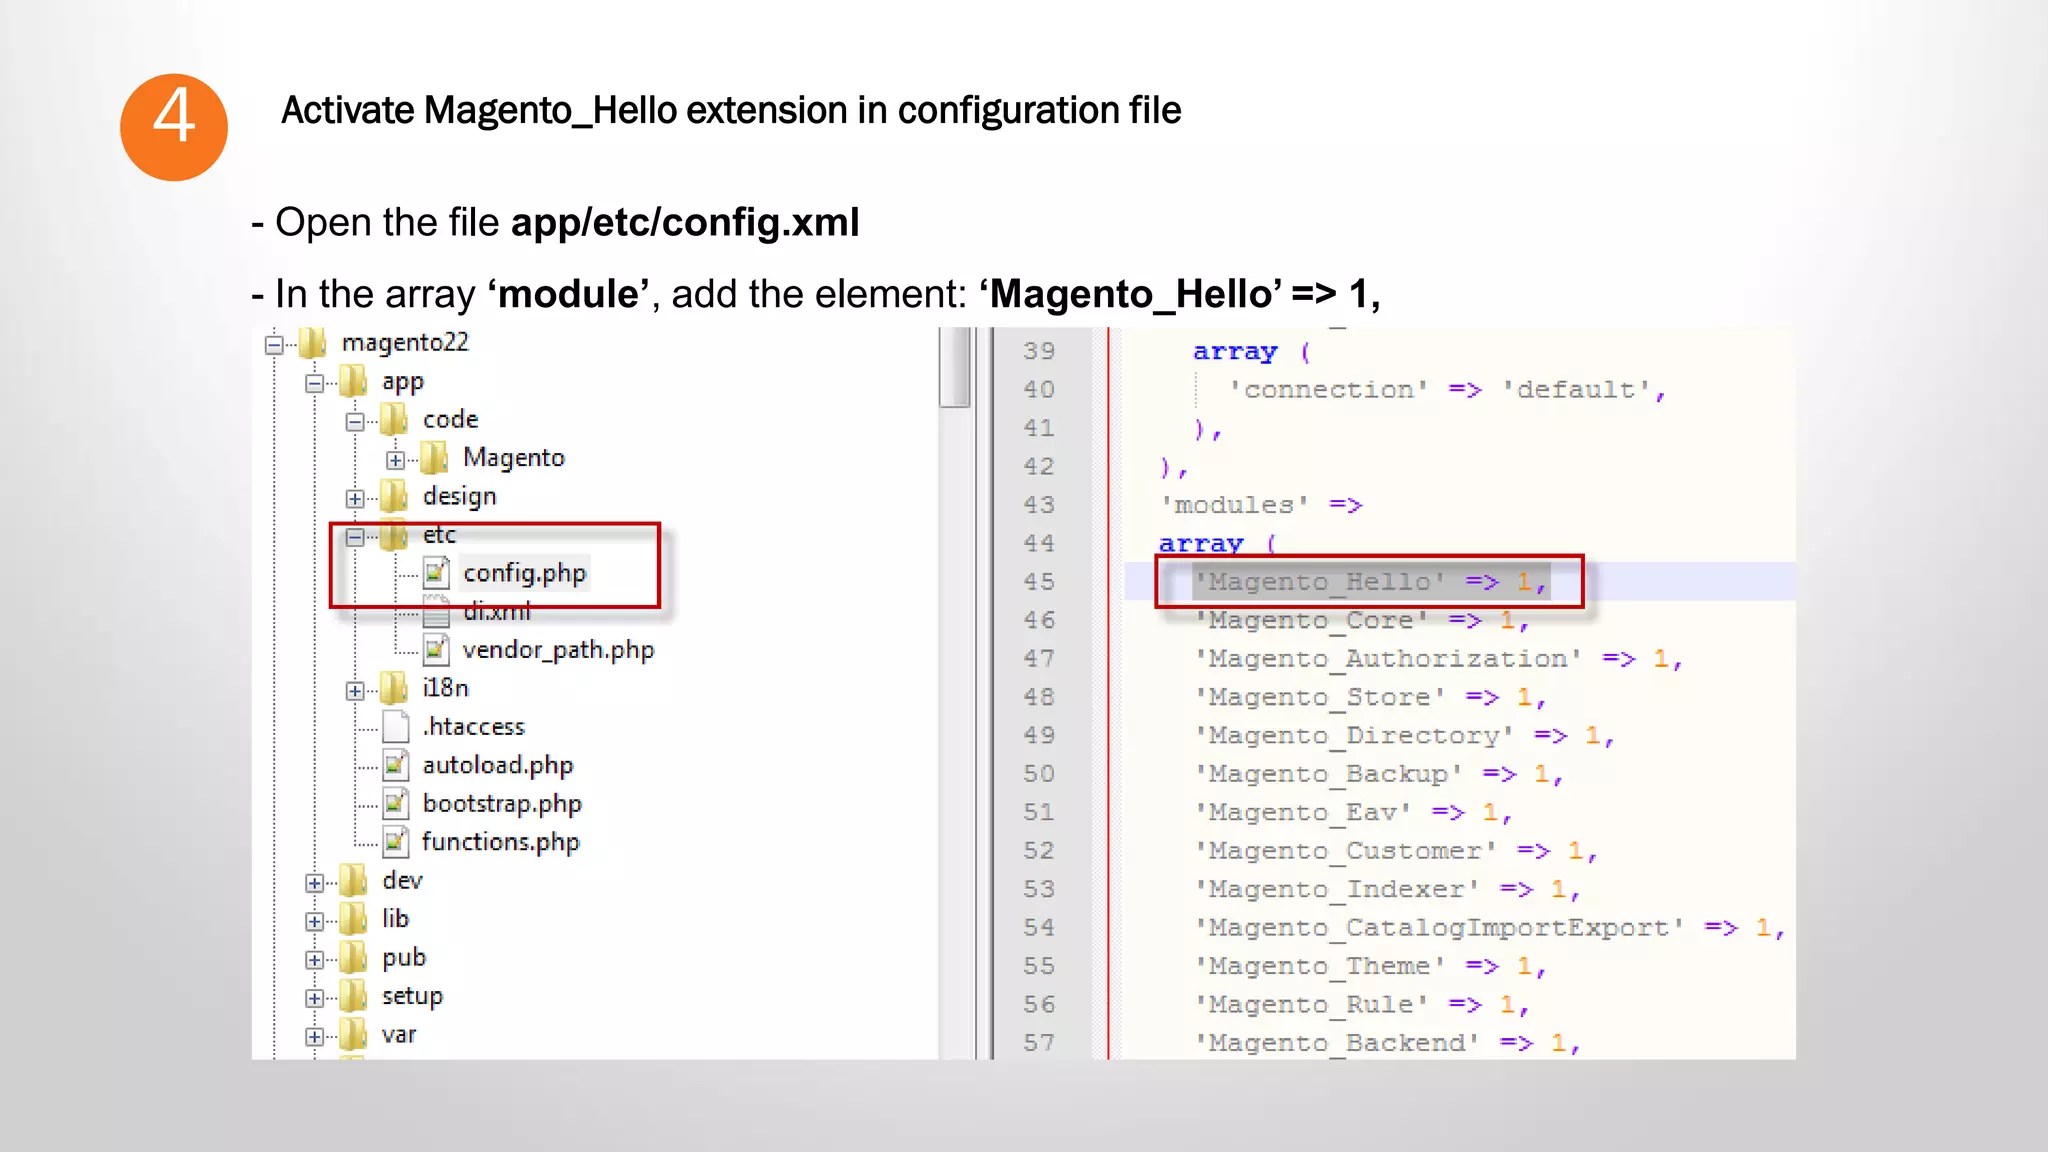This screenshot has height=1152, width=2048.
Task: Click the magento22 folder icon
Action: pos(313,343)
